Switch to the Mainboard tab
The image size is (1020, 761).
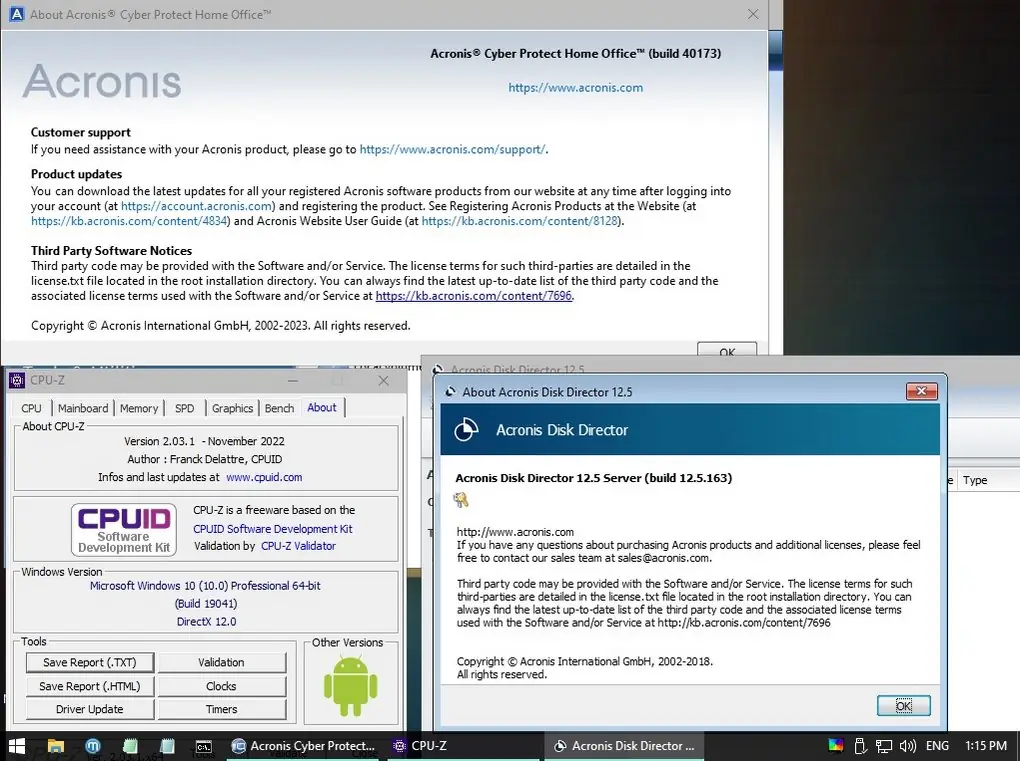coord(83,408)
